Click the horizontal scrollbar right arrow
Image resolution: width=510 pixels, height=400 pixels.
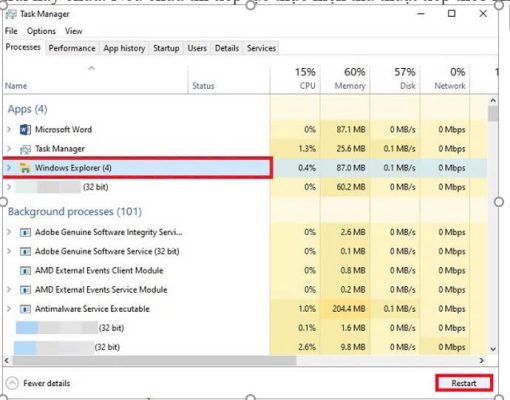click(x=481, y=360)
